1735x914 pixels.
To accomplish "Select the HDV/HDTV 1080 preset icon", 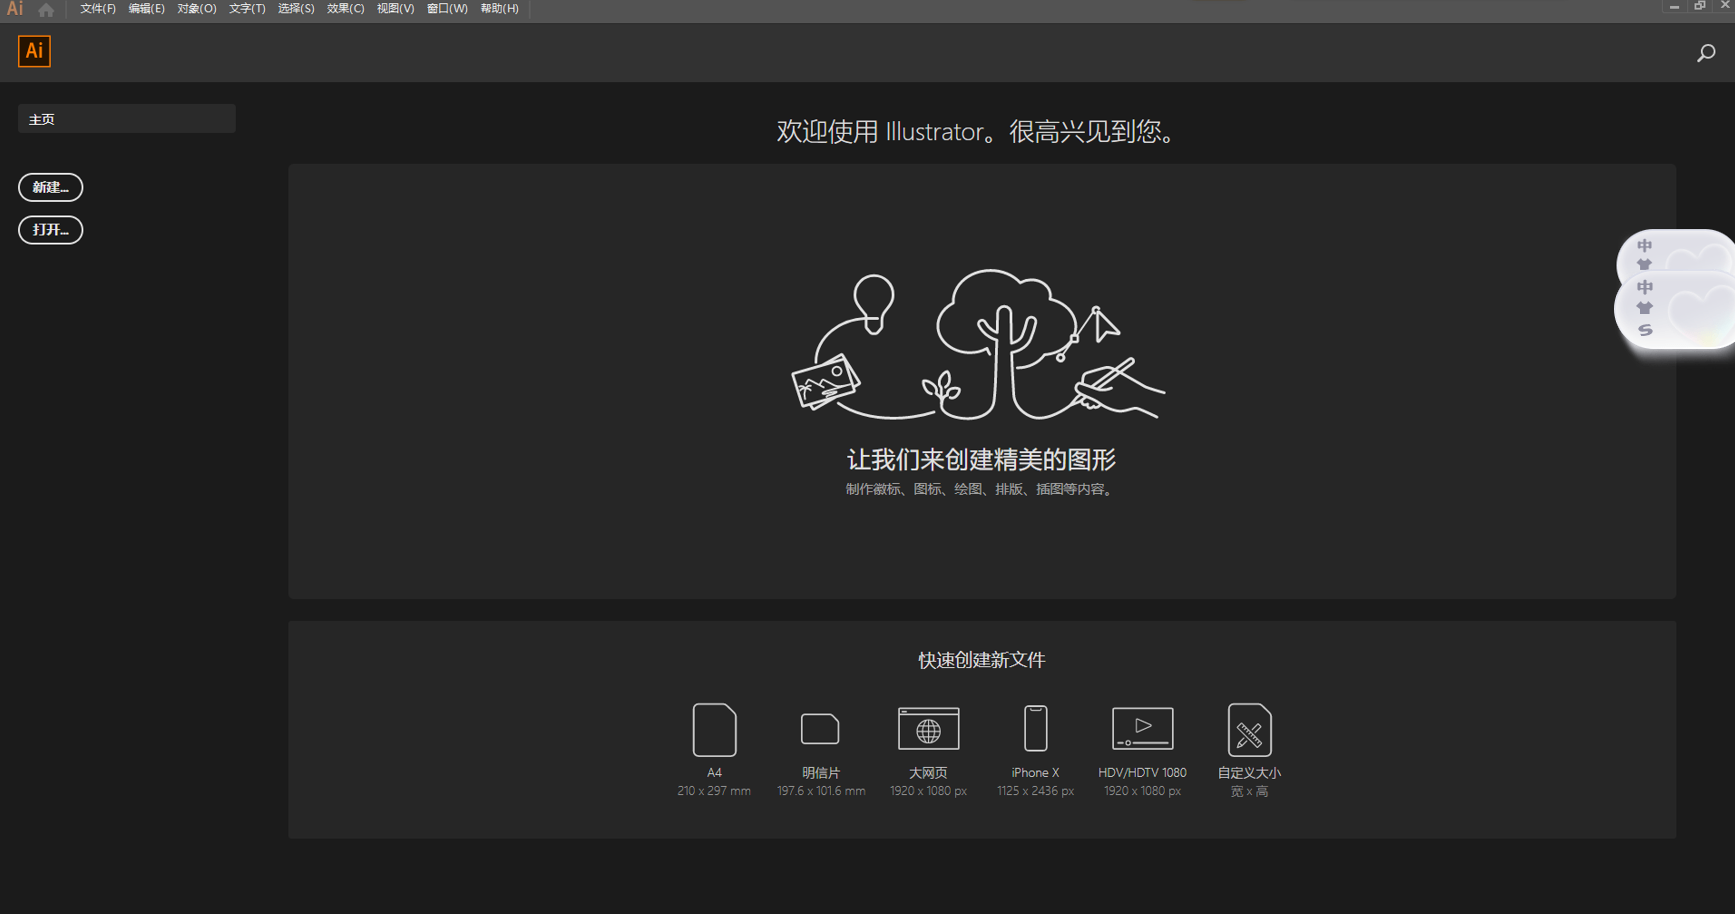I will coord(1141,729).
